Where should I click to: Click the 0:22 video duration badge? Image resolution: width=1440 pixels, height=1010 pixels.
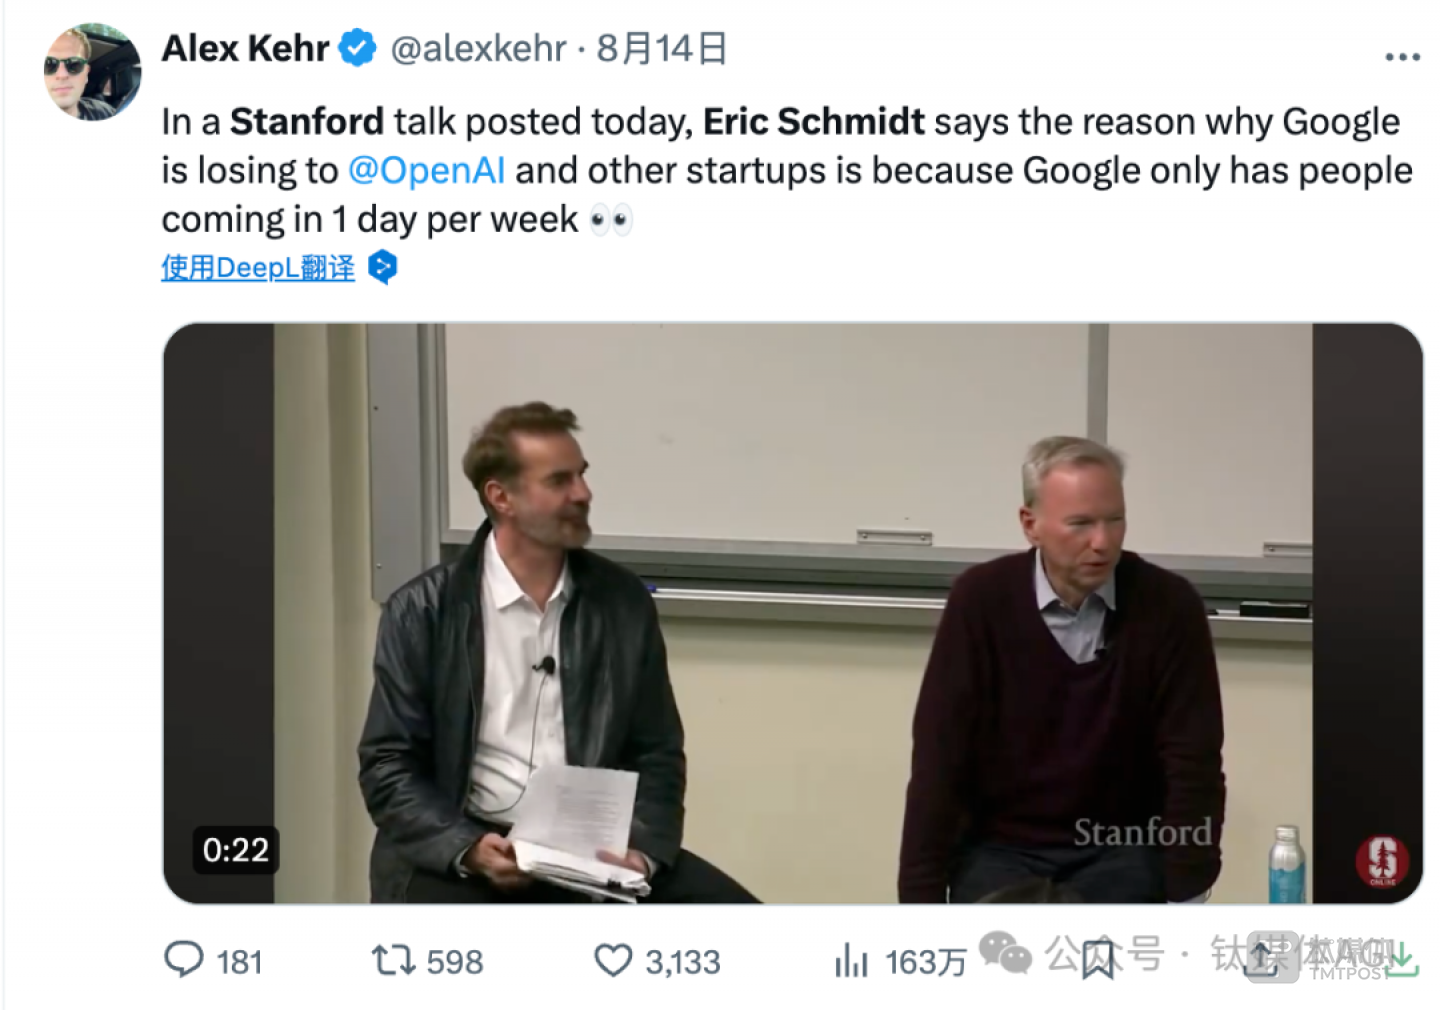point(235,850)
